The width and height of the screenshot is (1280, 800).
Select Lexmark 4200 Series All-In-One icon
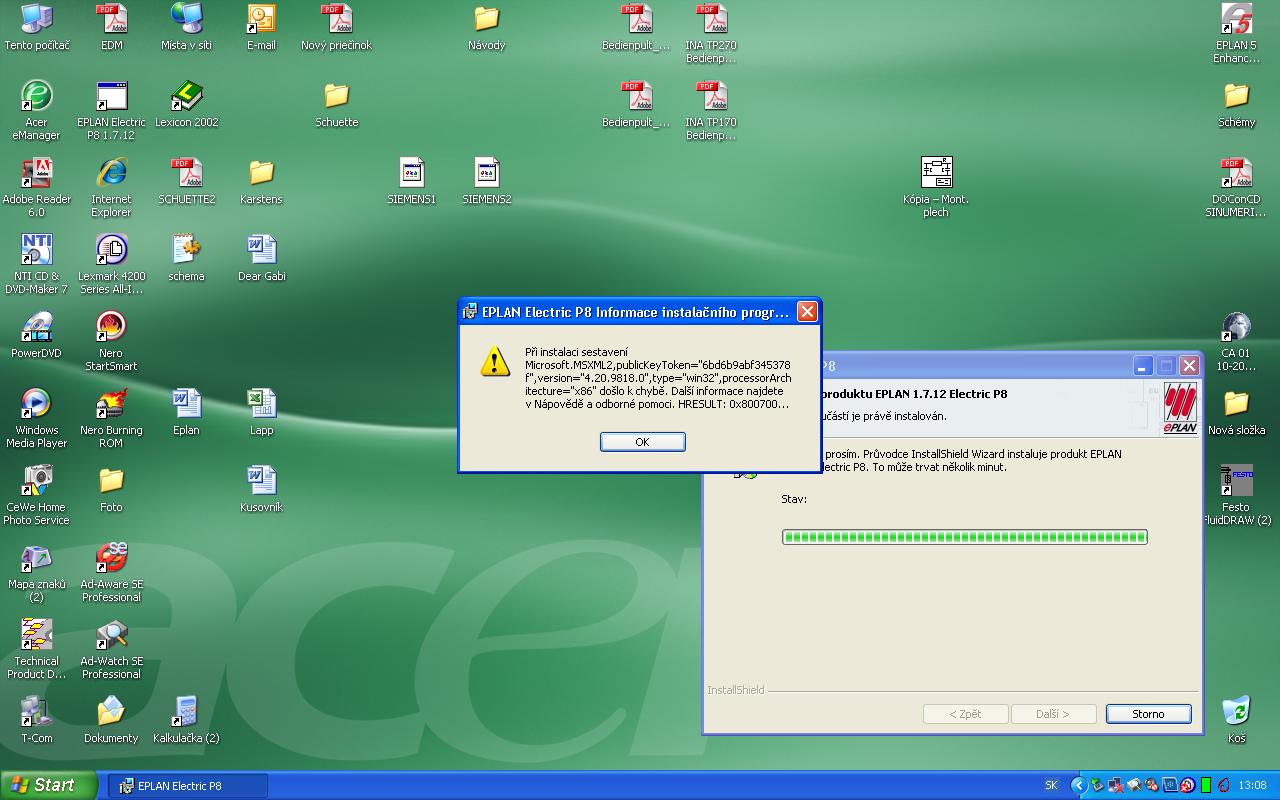click(111, 265)
